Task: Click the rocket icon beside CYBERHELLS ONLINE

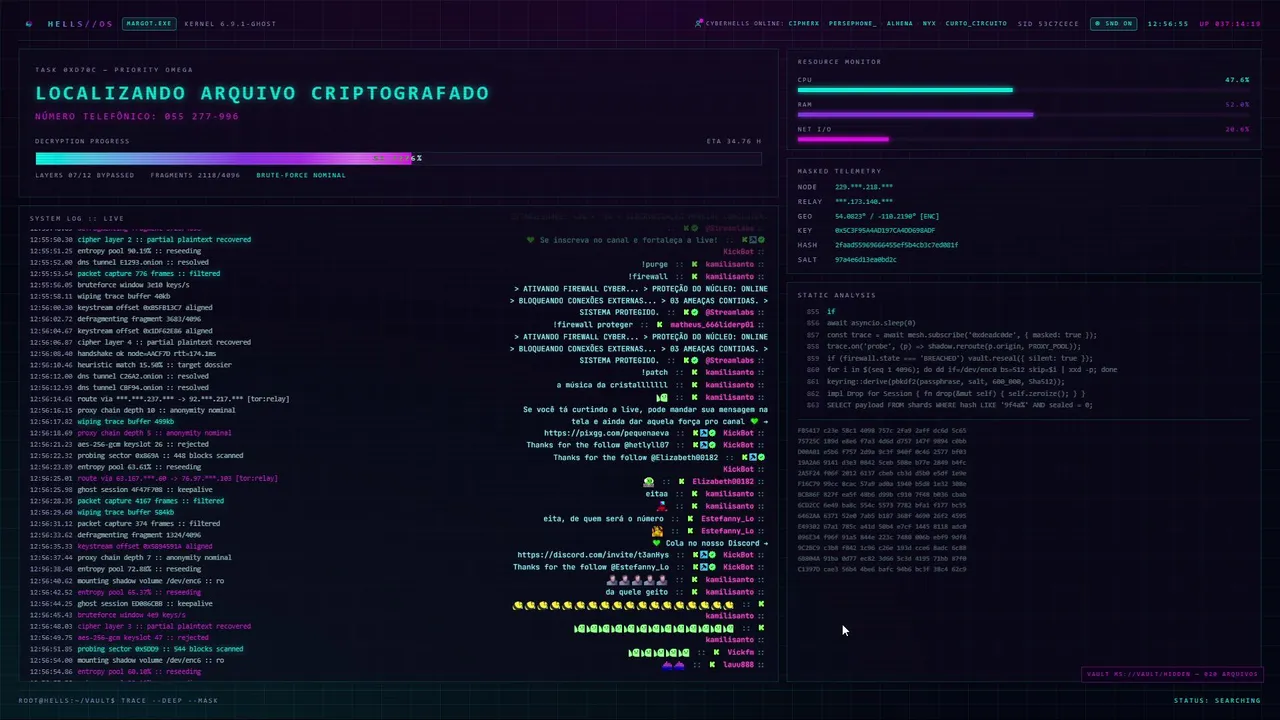Action: click(698, 23)
